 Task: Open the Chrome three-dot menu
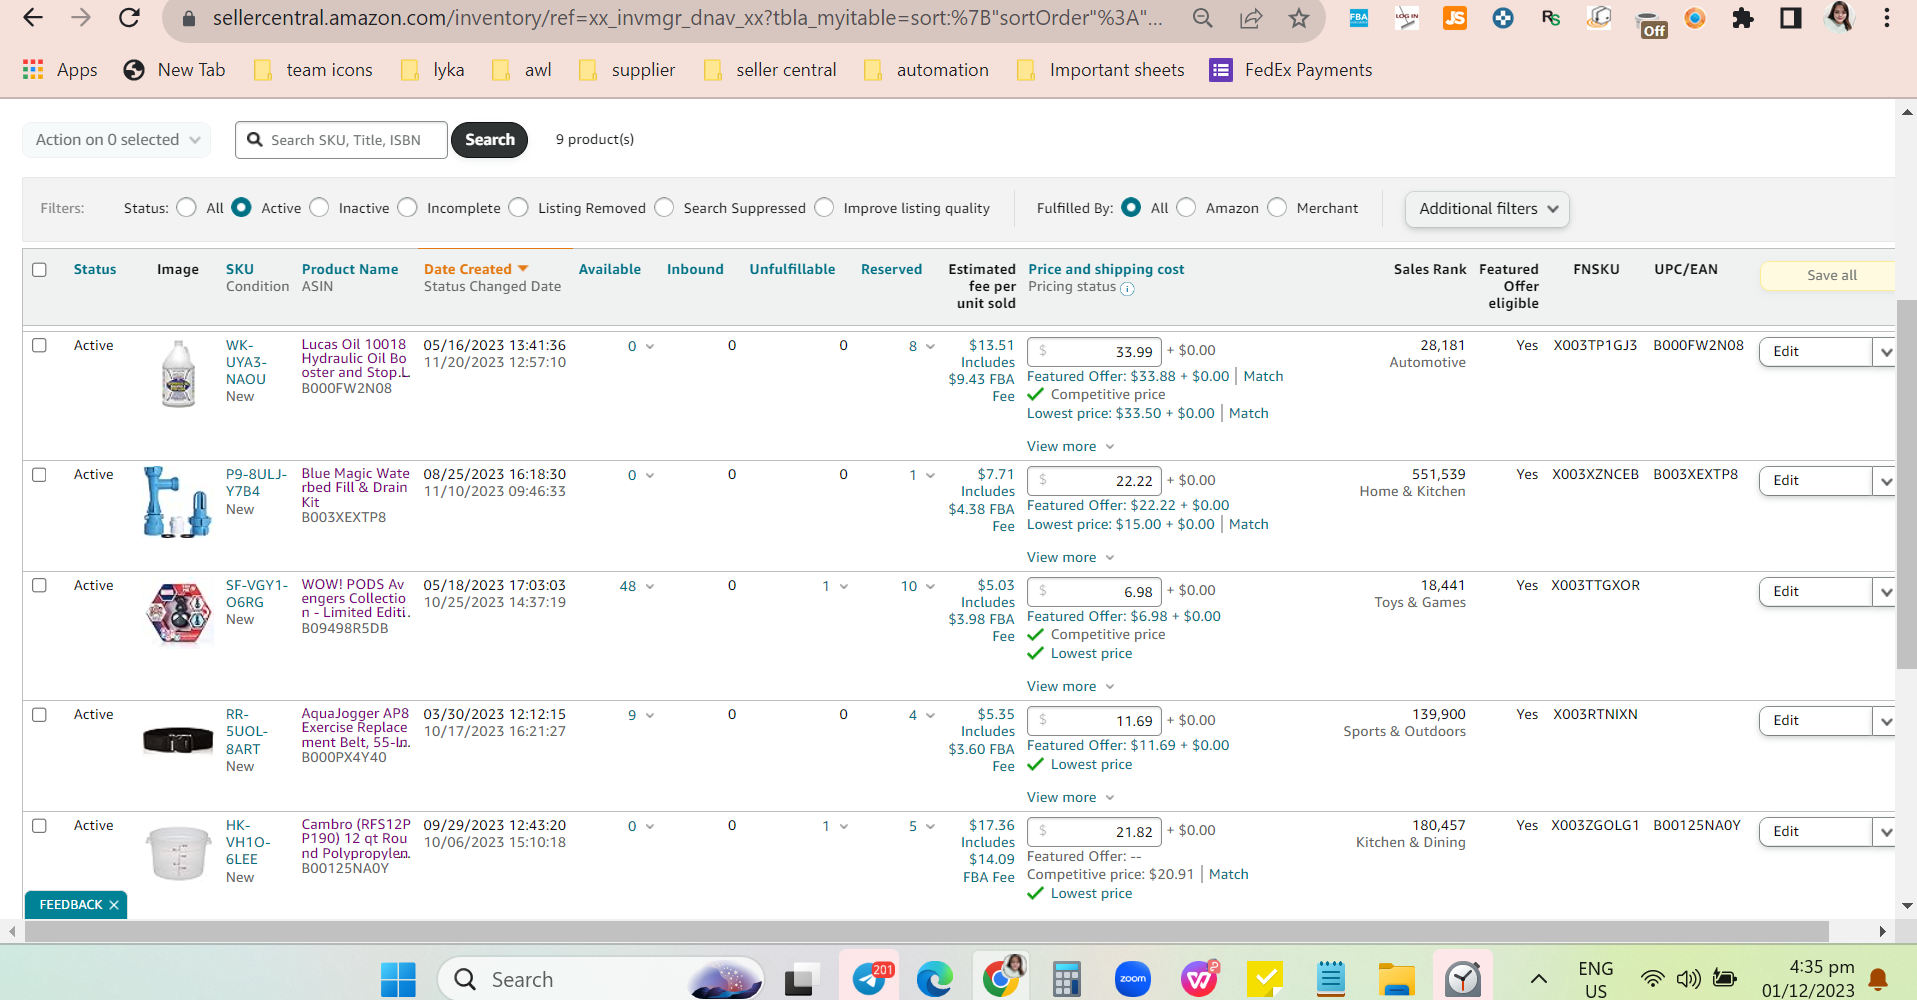(1887, 18)
